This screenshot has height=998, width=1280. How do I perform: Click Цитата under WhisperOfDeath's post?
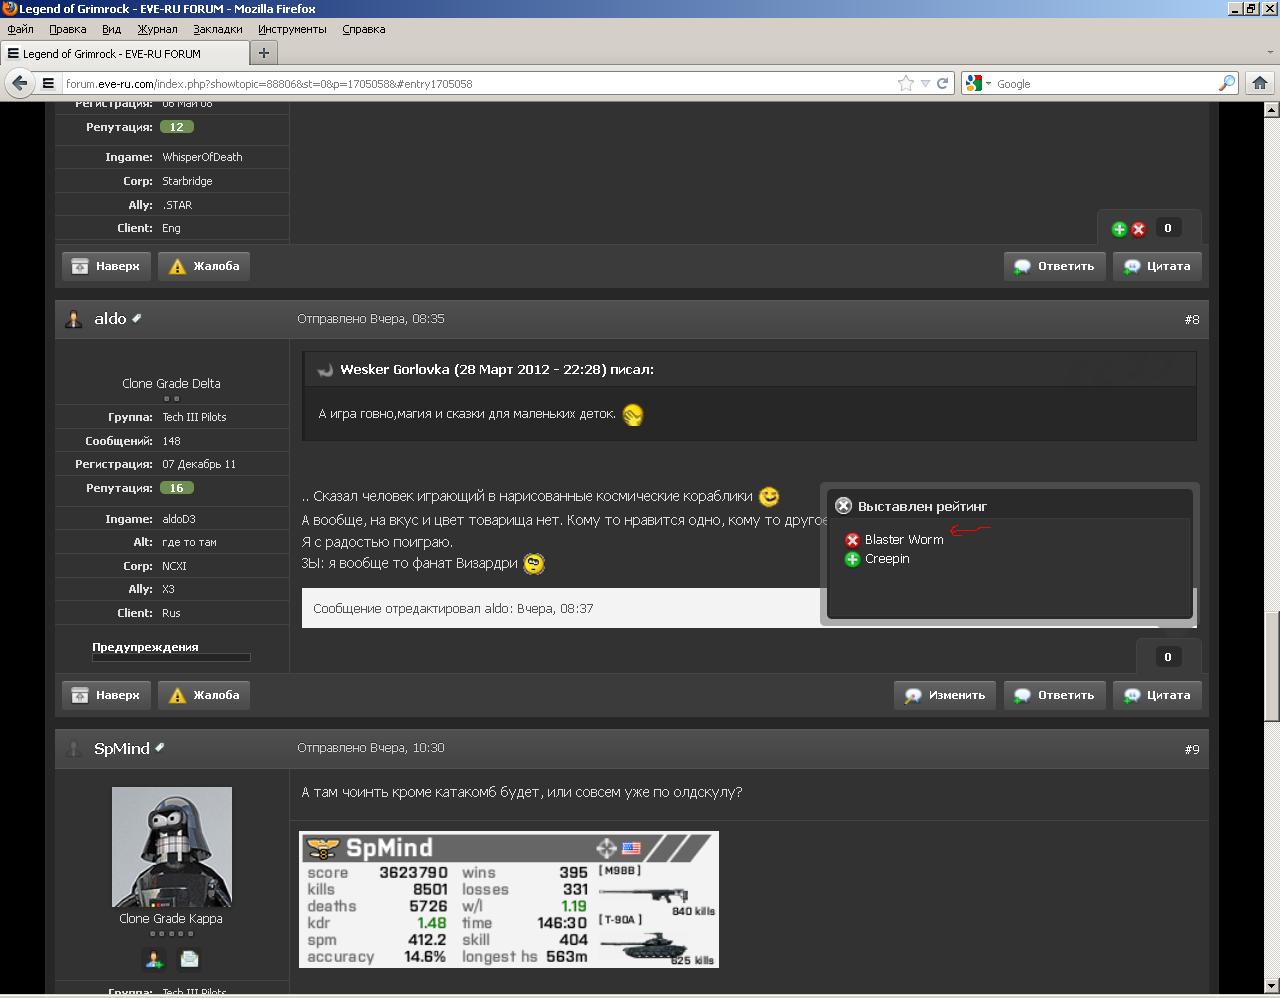(1158, 266)
